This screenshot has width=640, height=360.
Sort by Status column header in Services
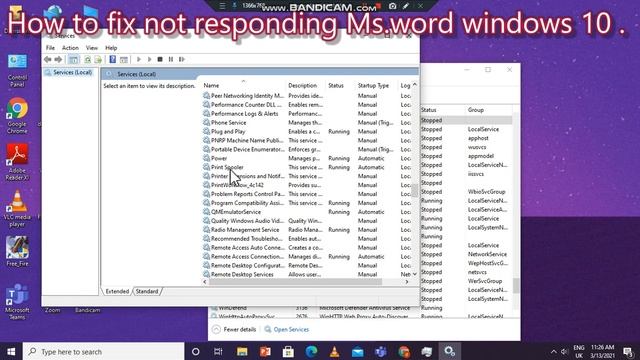[x=336, y=85]
